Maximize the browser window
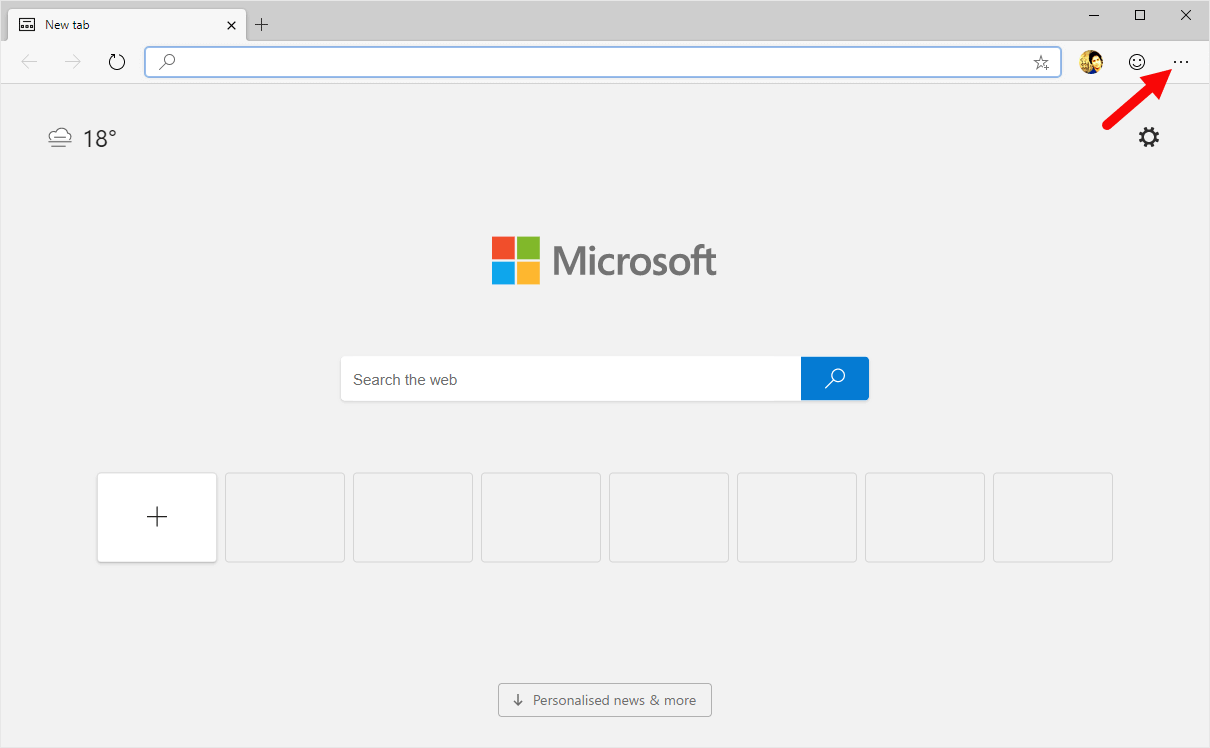The width and height of the screenshot is (1210, 748). (x=1140, y=15)
